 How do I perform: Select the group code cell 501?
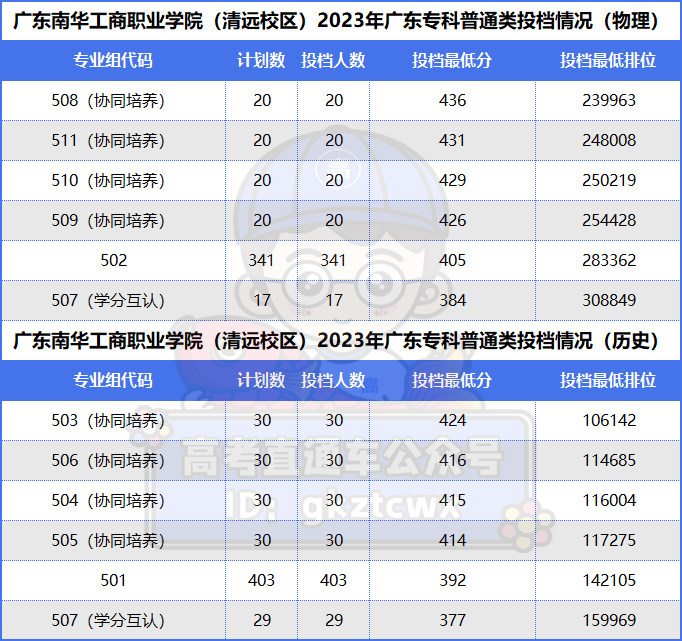114,581
